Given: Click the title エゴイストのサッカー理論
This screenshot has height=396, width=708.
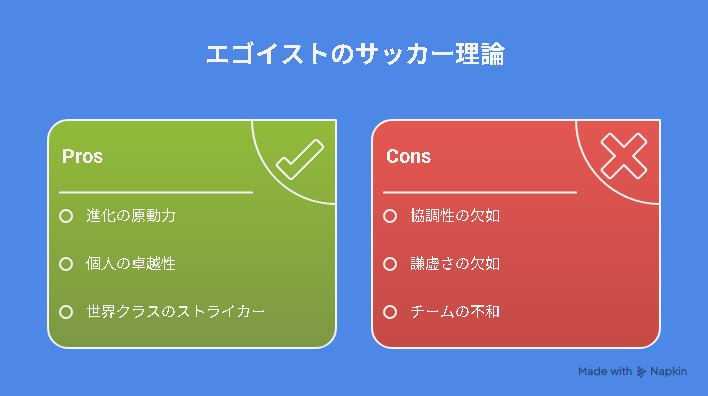Looking at the screenshot, I should click(355, 54).
